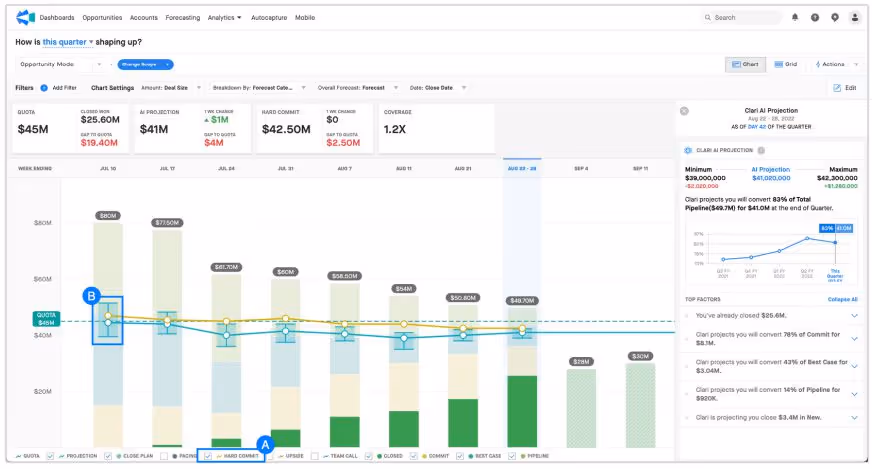This screenshot has width=872, height=469.
Task: Open the Analytics menu
Action: [224, 18]
